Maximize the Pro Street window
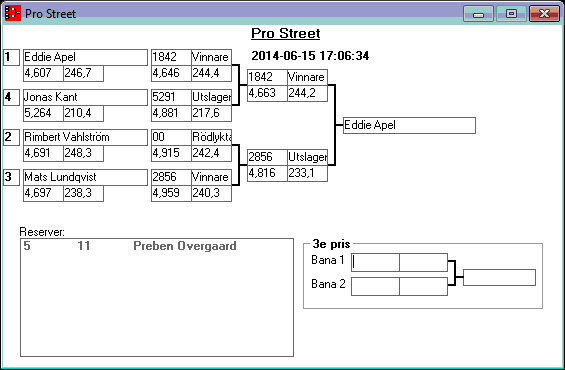Viewport: 565px width, 370px height. 511,14
